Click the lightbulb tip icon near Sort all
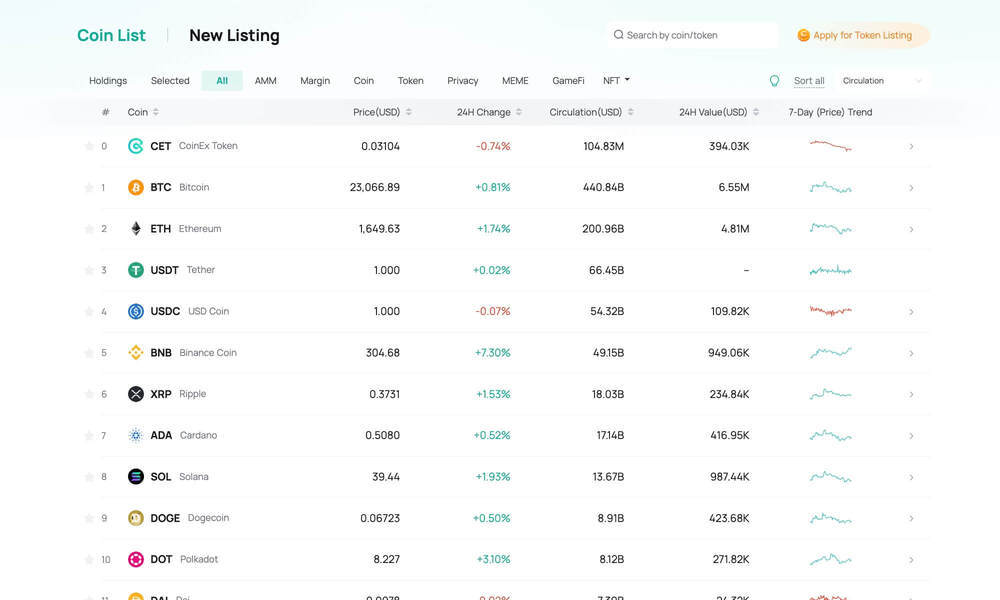 [x=774, y=81]
